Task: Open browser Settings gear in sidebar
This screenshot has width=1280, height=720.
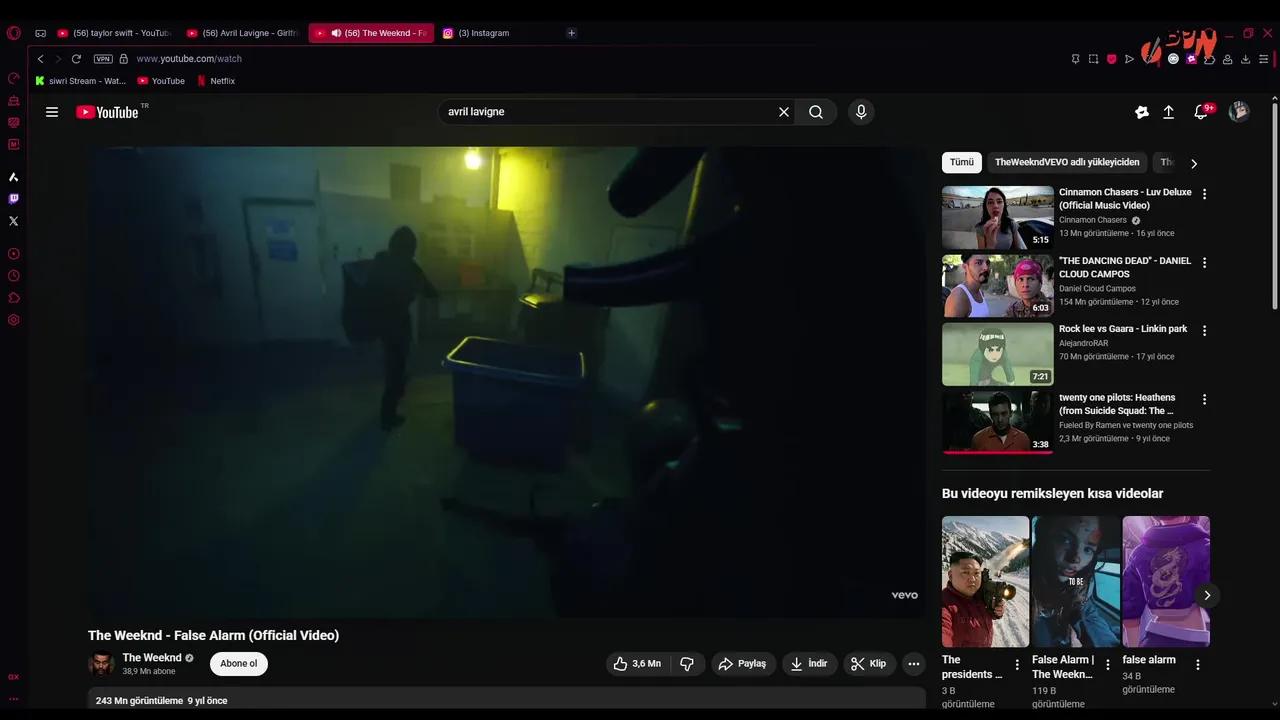Action: [13, 320]
